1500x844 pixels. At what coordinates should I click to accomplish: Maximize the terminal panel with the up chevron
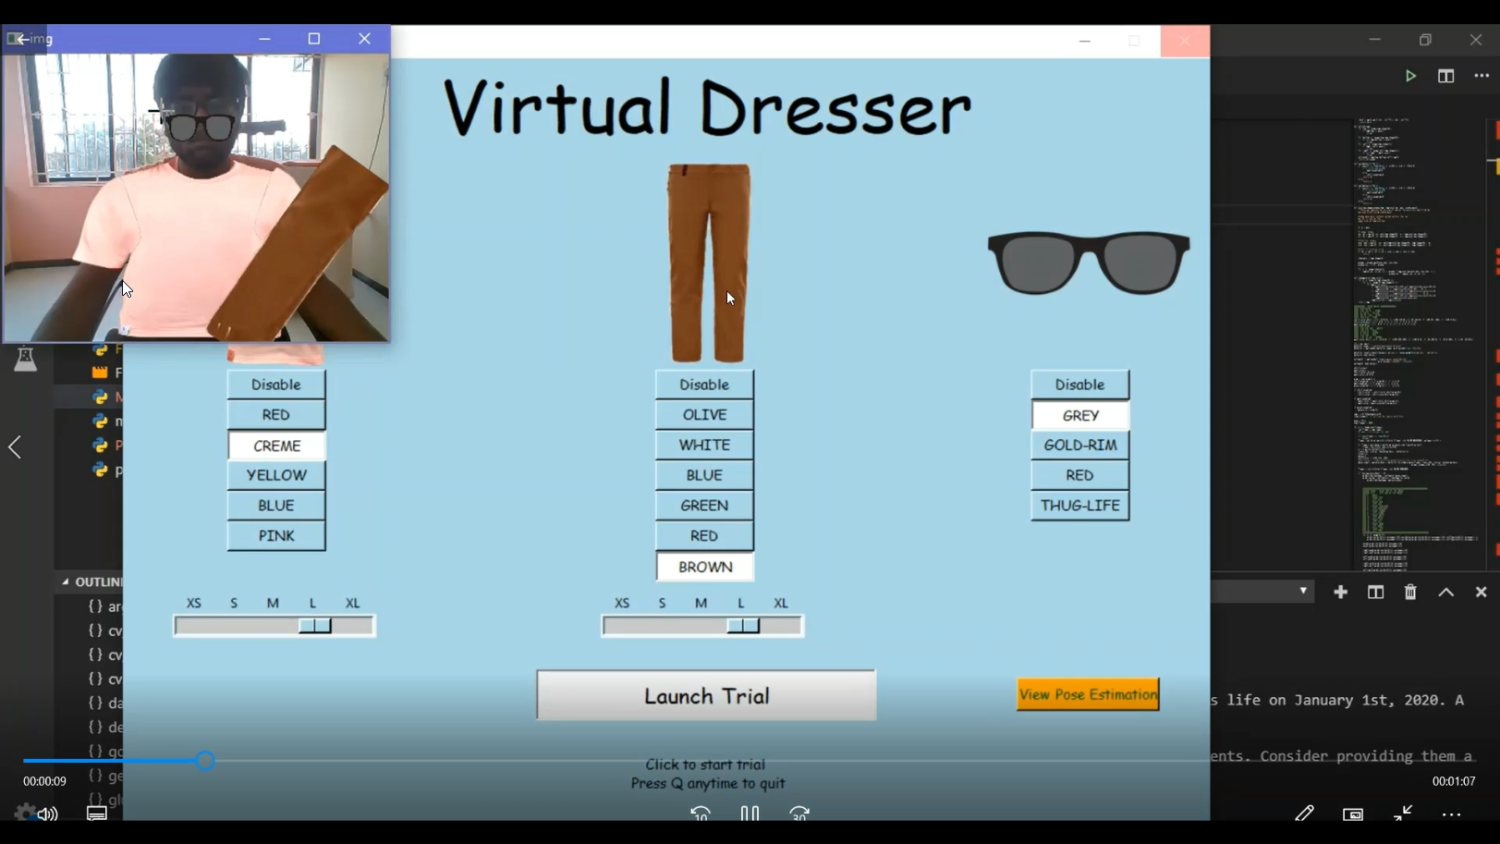coord(1446,592)
